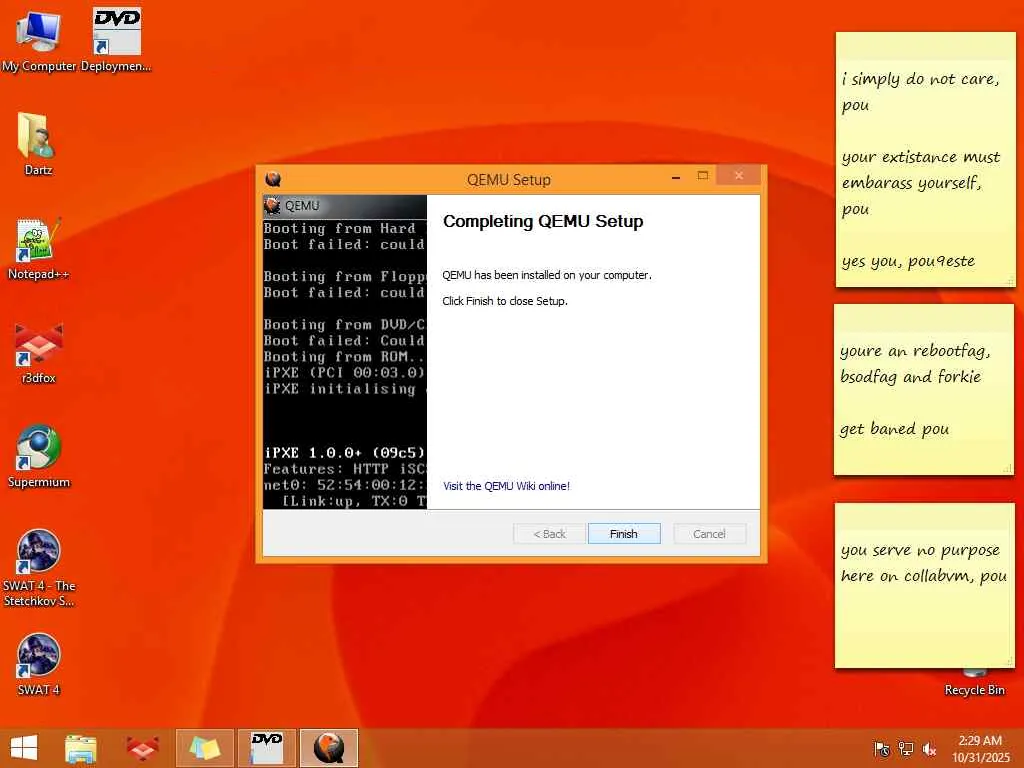Click 'QEMU has been installed on your computer.' text
The height and width of the screenshot is (768, 1024).
click(x=547, y=275)
